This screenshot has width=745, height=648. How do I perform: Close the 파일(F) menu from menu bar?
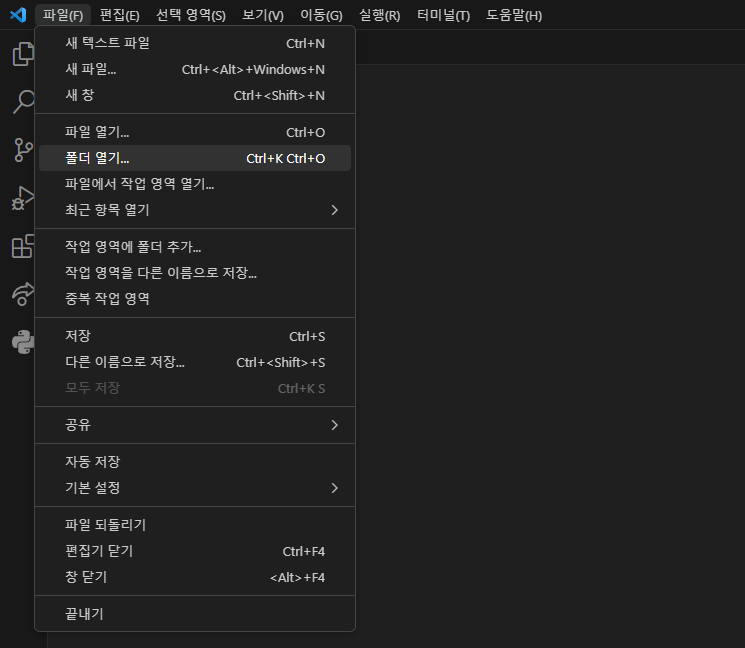[63, 15]
